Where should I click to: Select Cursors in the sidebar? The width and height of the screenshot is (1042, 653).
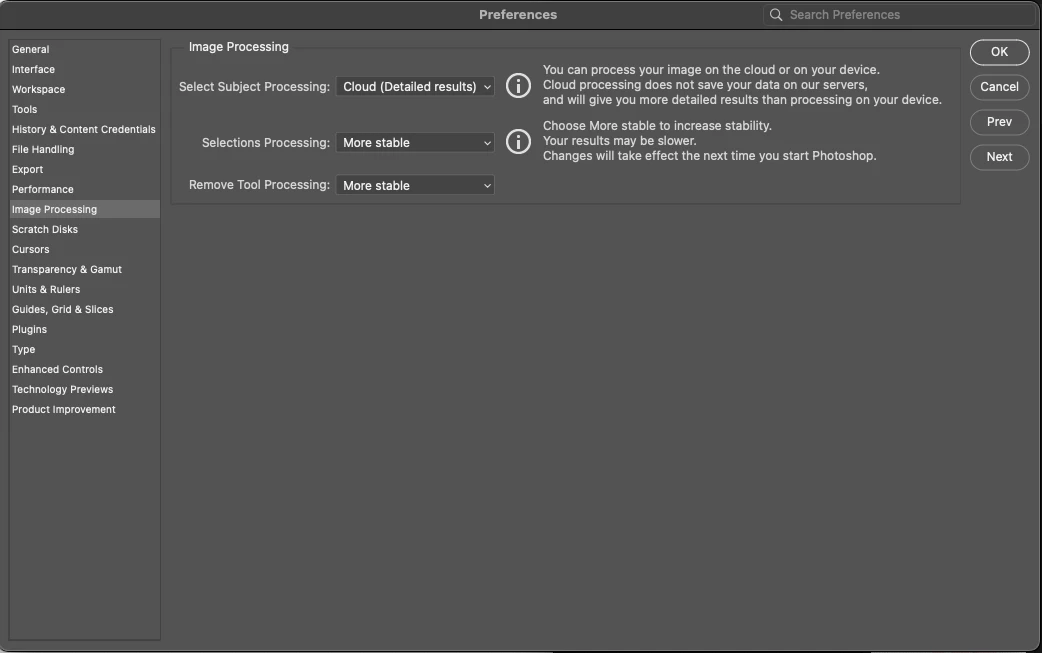(84, 249)
